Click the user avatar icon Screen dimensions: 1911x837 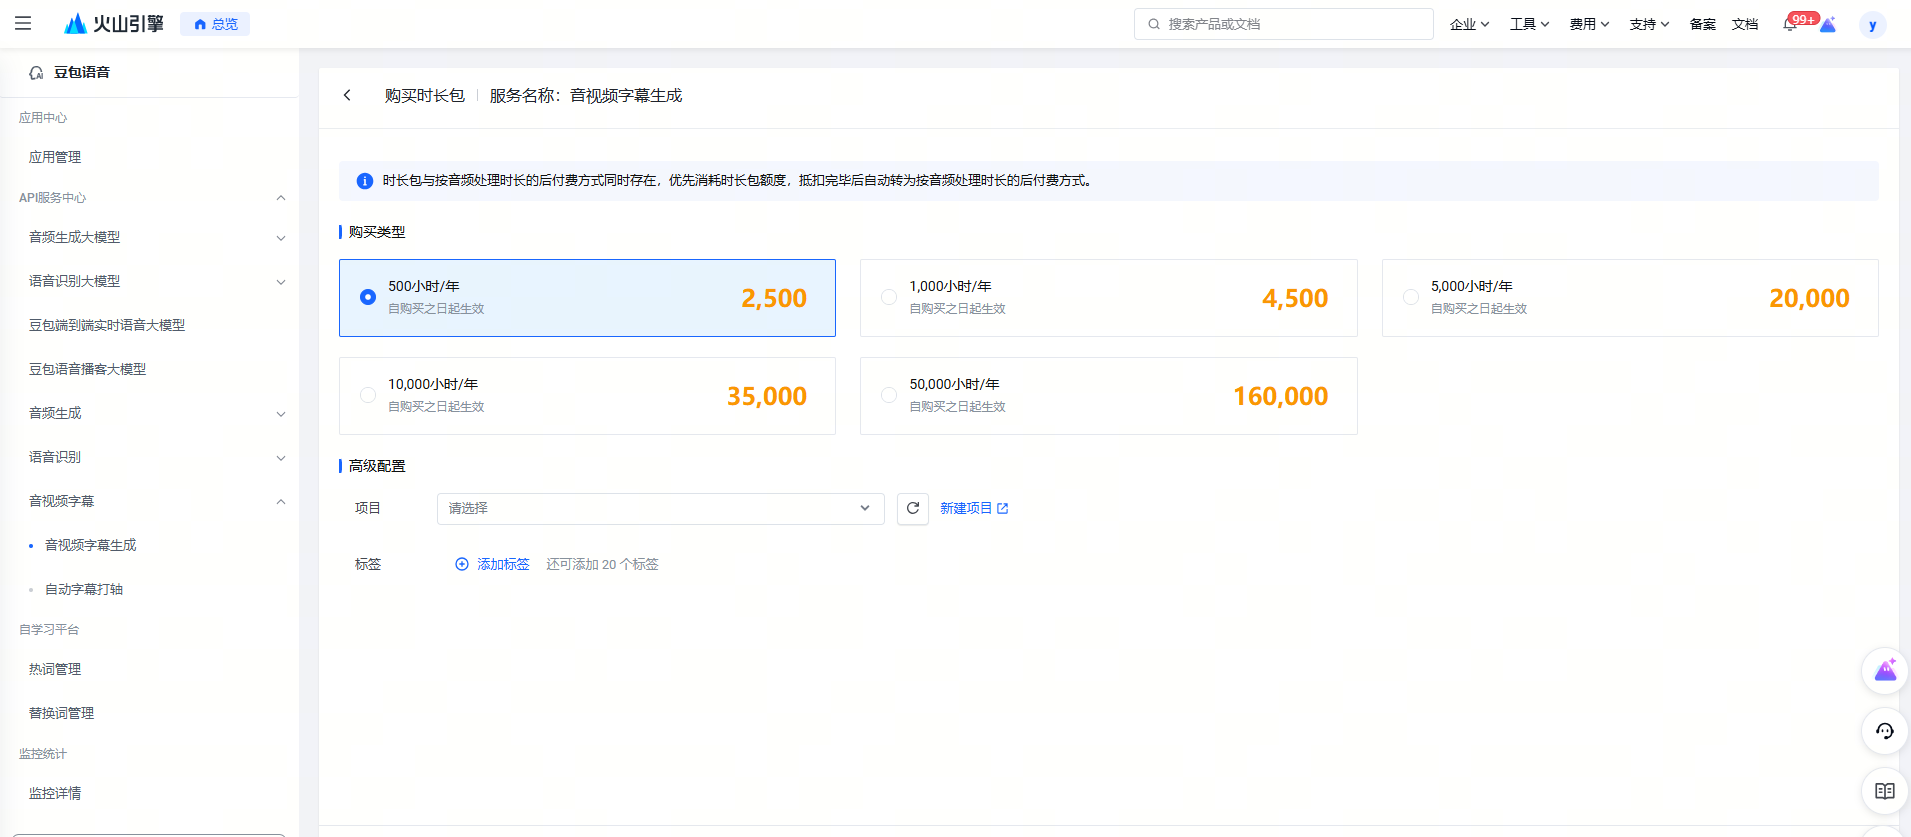click(1872, 25)
